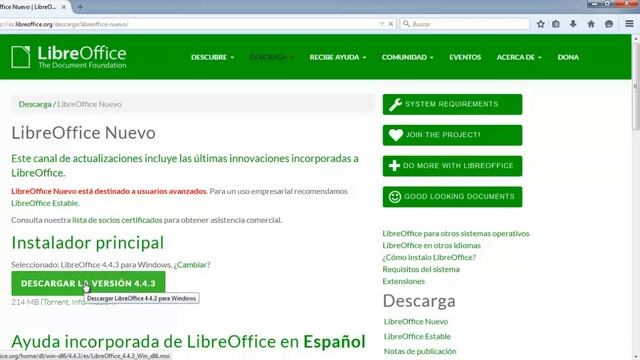Open LibreOffice Nuevo sidebar link
The width and height of the screenshot is (640, 360).
(x=416, y=322)
